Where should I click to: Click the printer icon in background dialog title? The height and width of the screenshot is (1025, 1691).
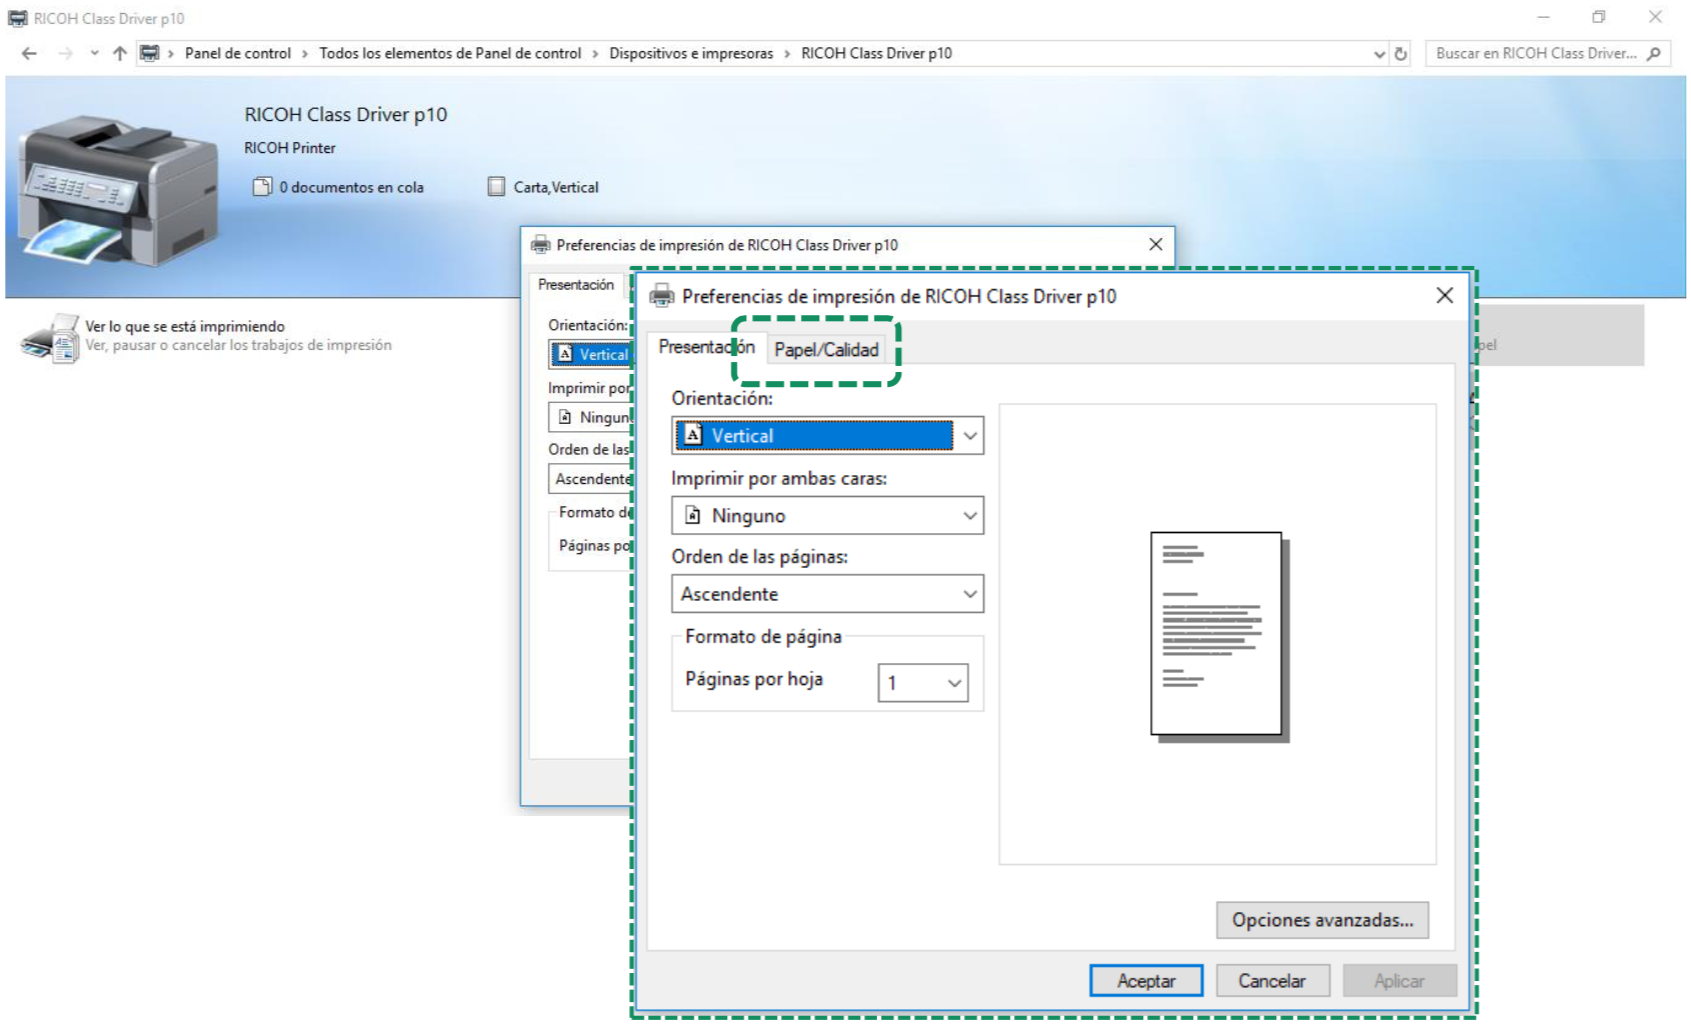tap(541, 244)
